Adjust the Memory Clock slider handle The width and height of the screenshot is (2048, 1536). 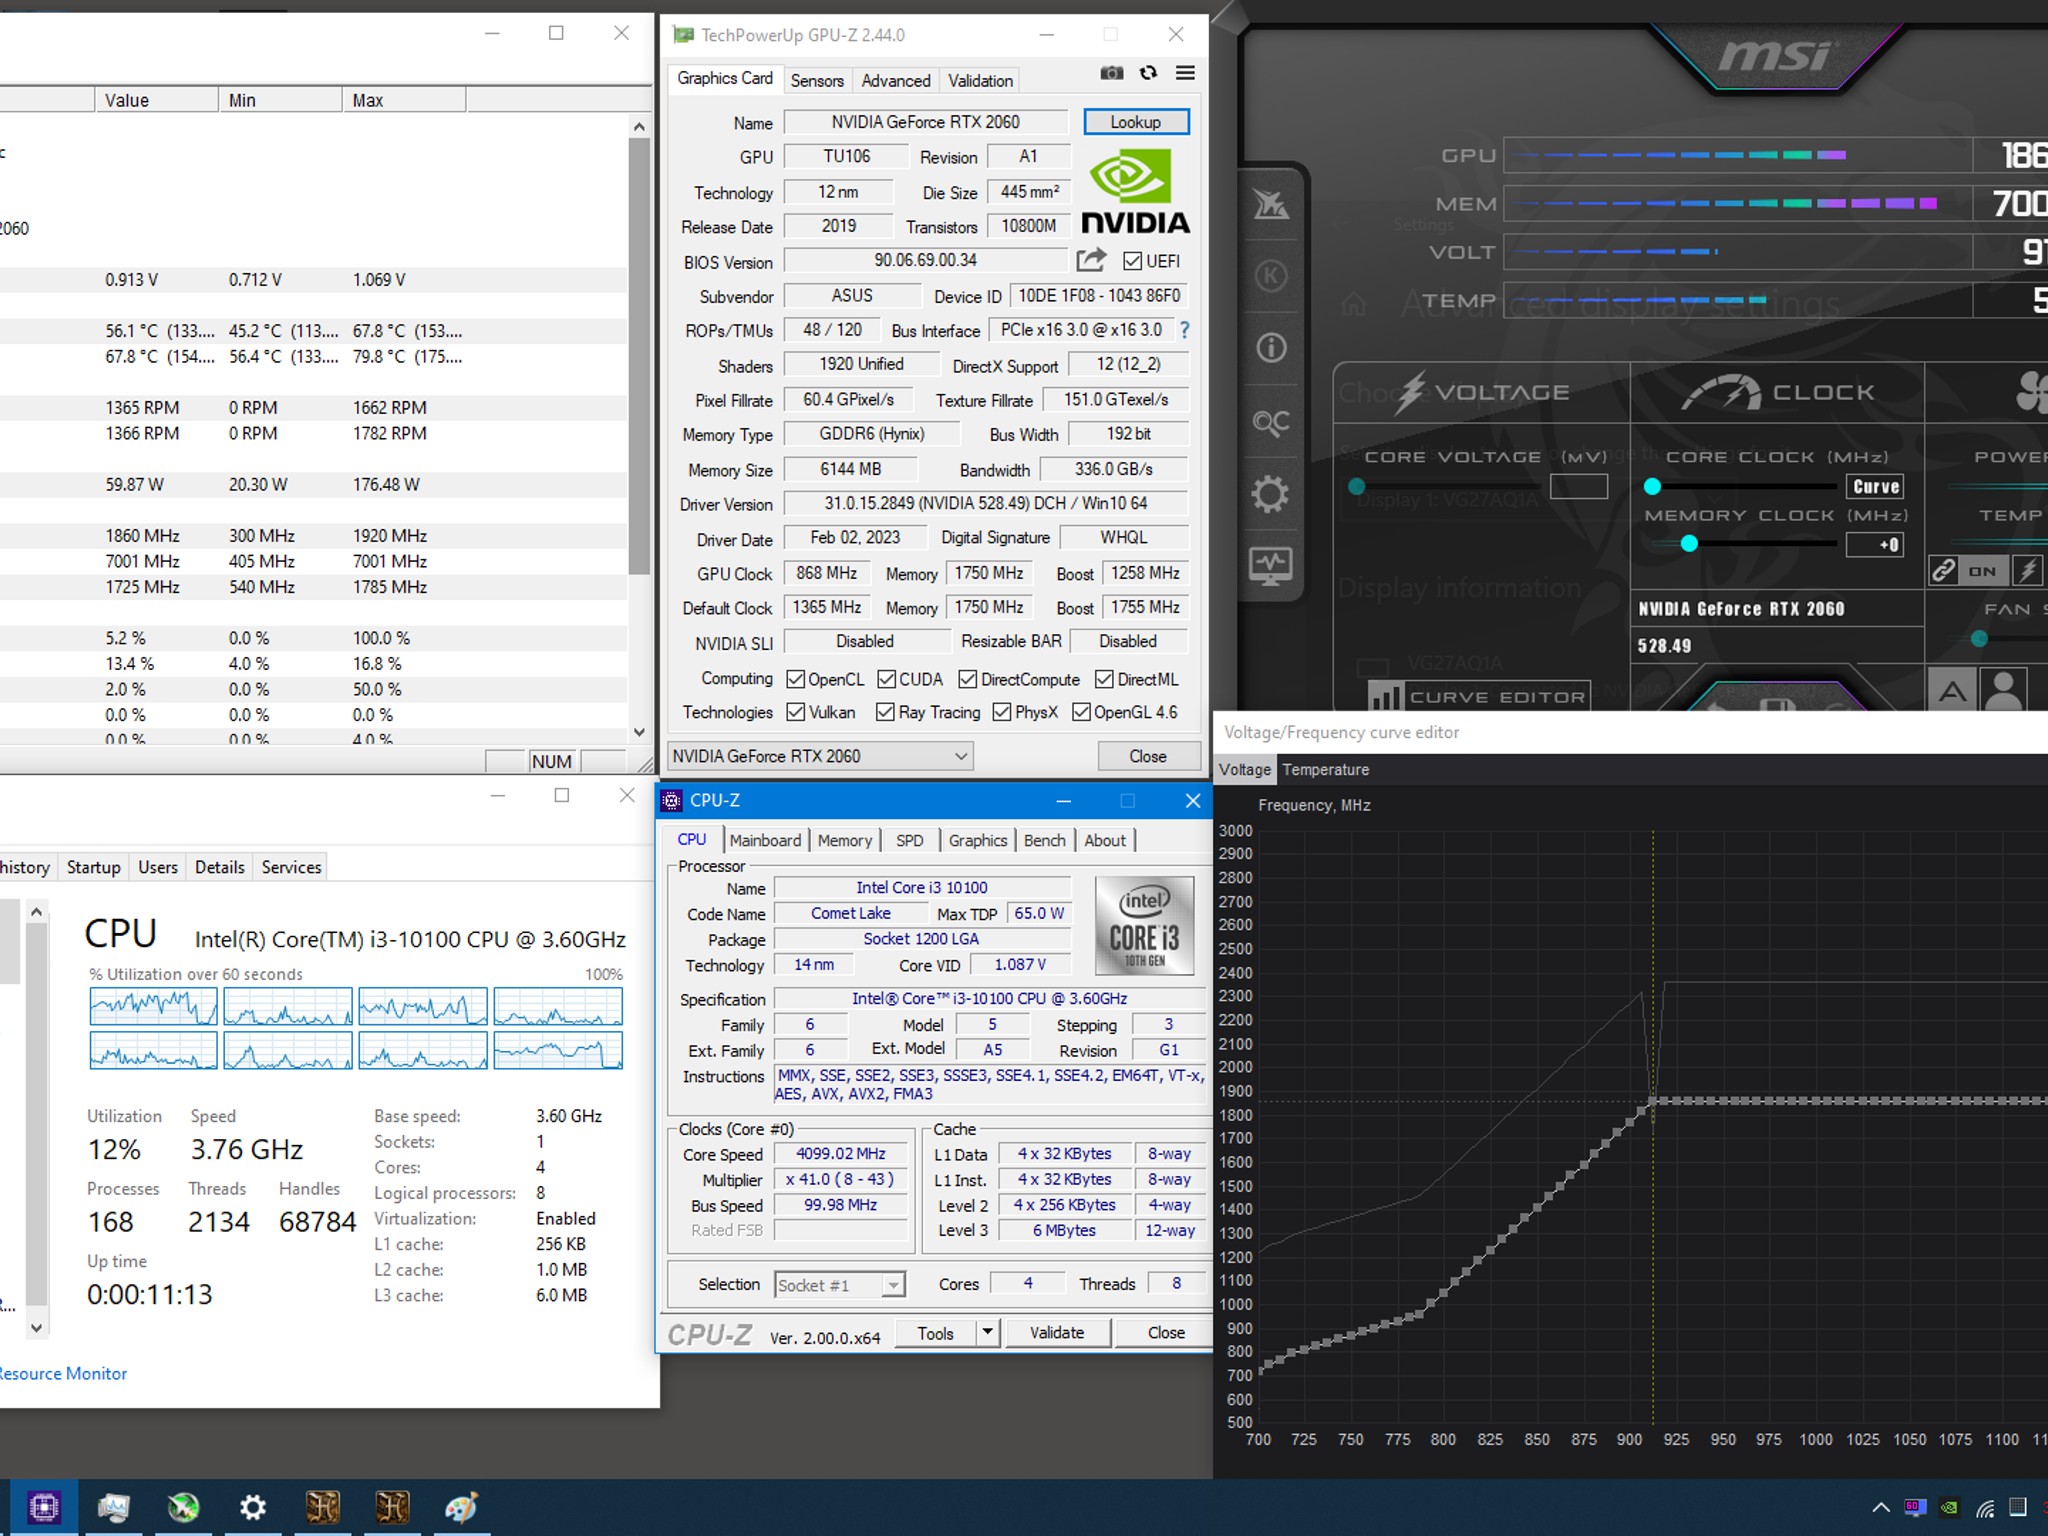[1689, 544]
